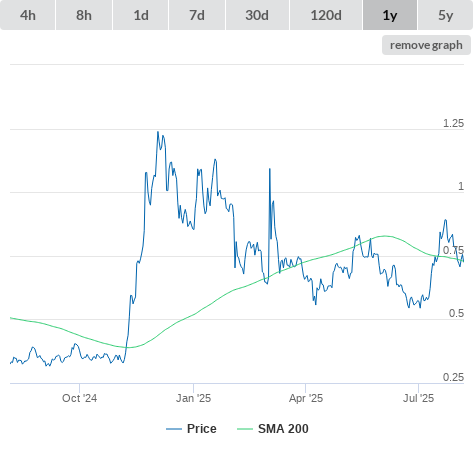Click the Jul '25 x-axis label
The height and width of the screenshot is (455, 474).
[418, 398]
